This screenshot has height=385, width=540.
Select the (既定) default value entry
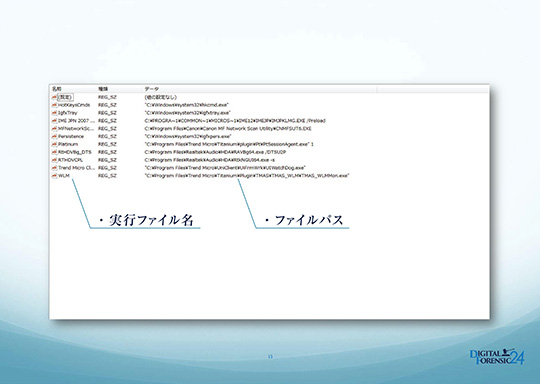(x=65, y=97)
